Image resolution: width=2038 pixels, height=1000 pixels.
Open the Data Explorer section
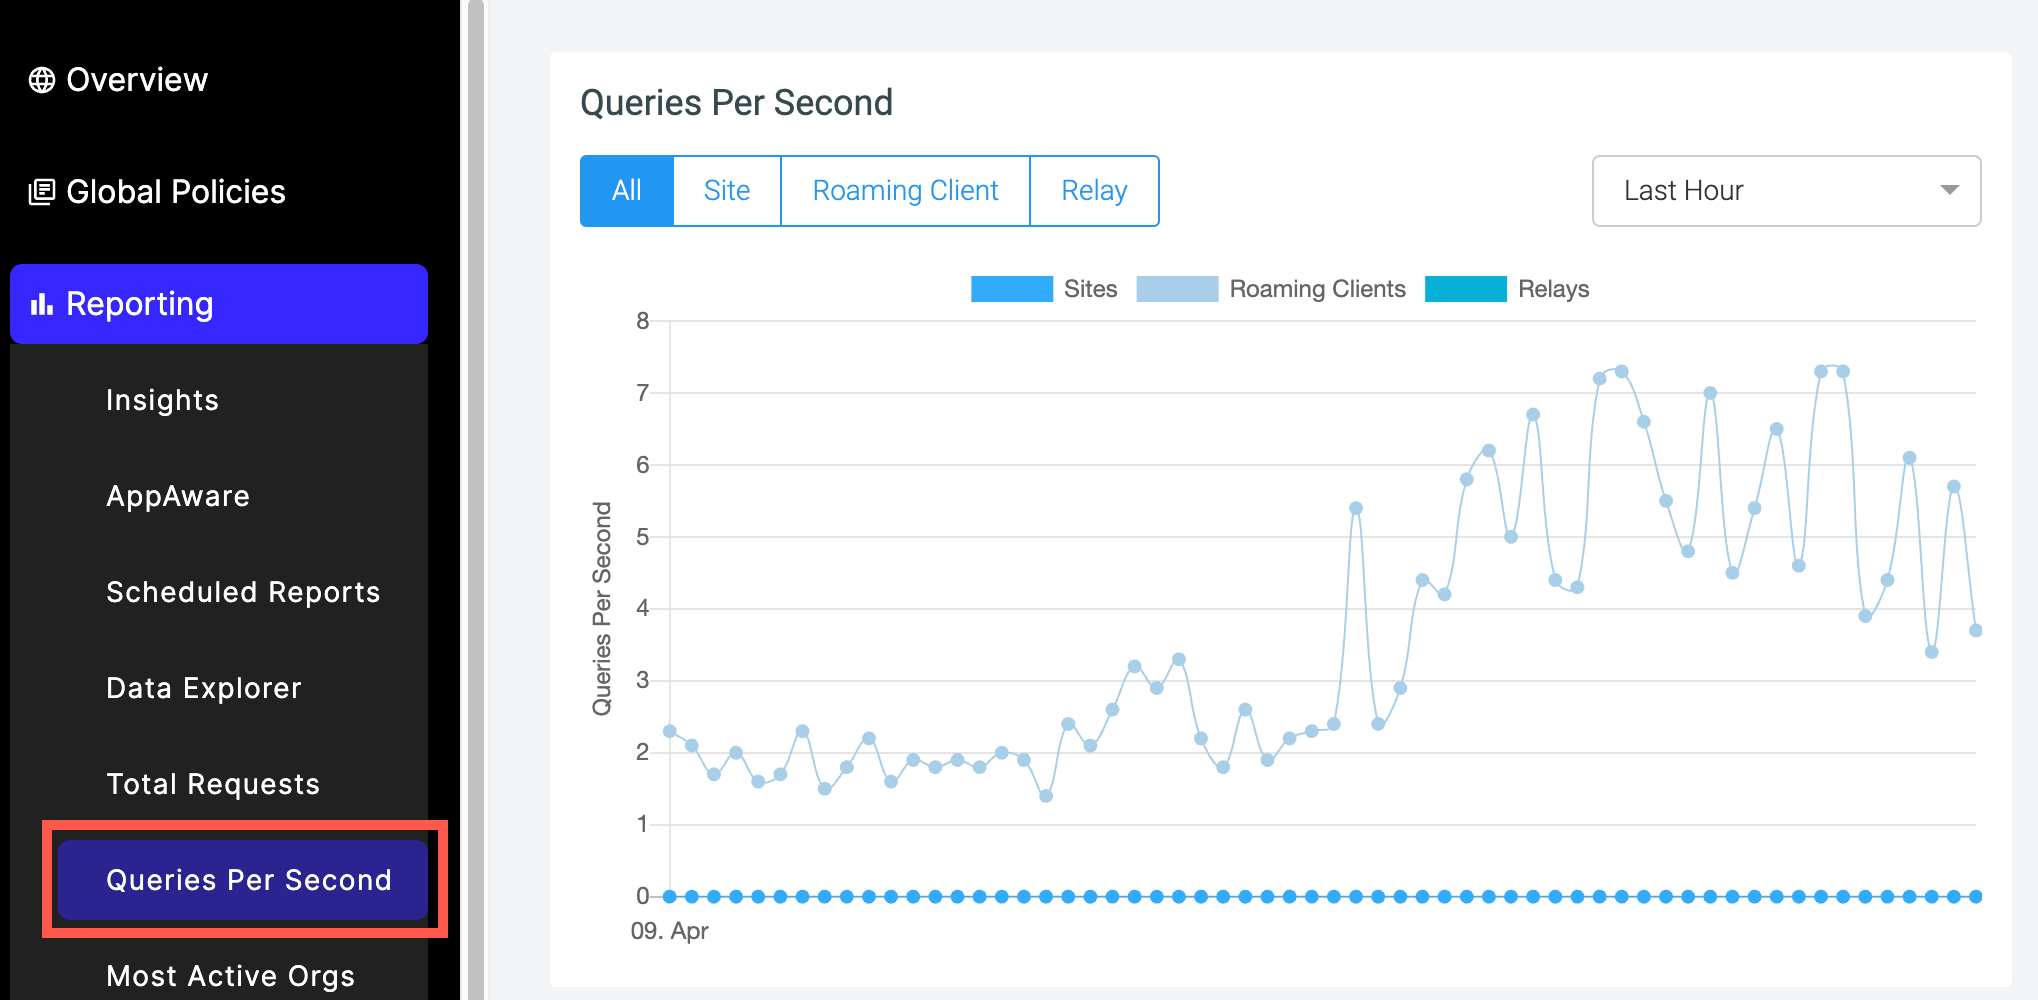click(204, 688)
